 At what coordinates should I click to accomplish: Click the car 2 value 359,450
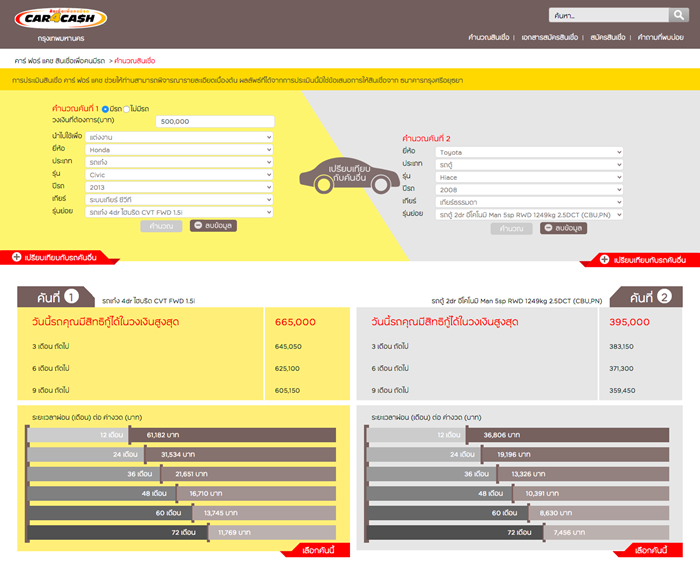coord(622,391)
